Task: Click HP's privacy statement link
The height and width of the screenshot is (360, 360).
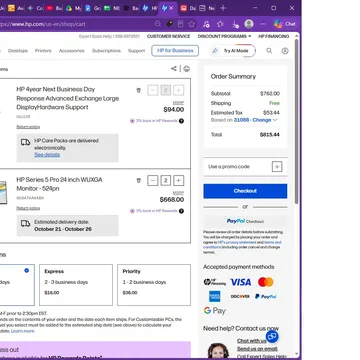Action: [236, 243]
